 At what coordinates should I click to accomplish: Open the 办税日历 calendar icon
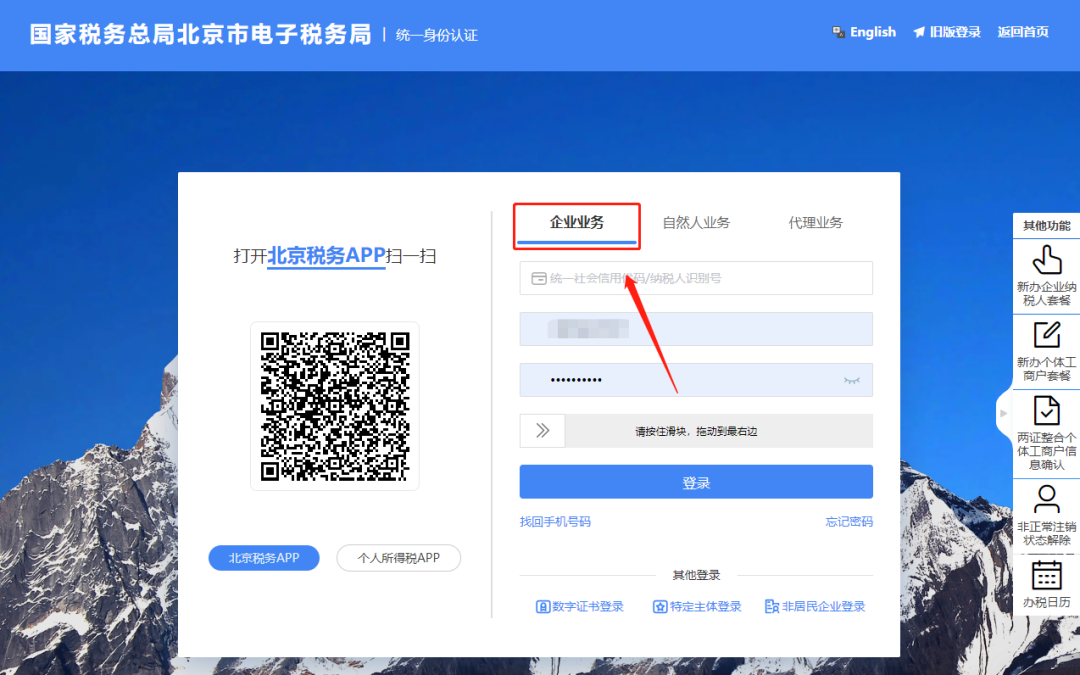pos(1046,575)
